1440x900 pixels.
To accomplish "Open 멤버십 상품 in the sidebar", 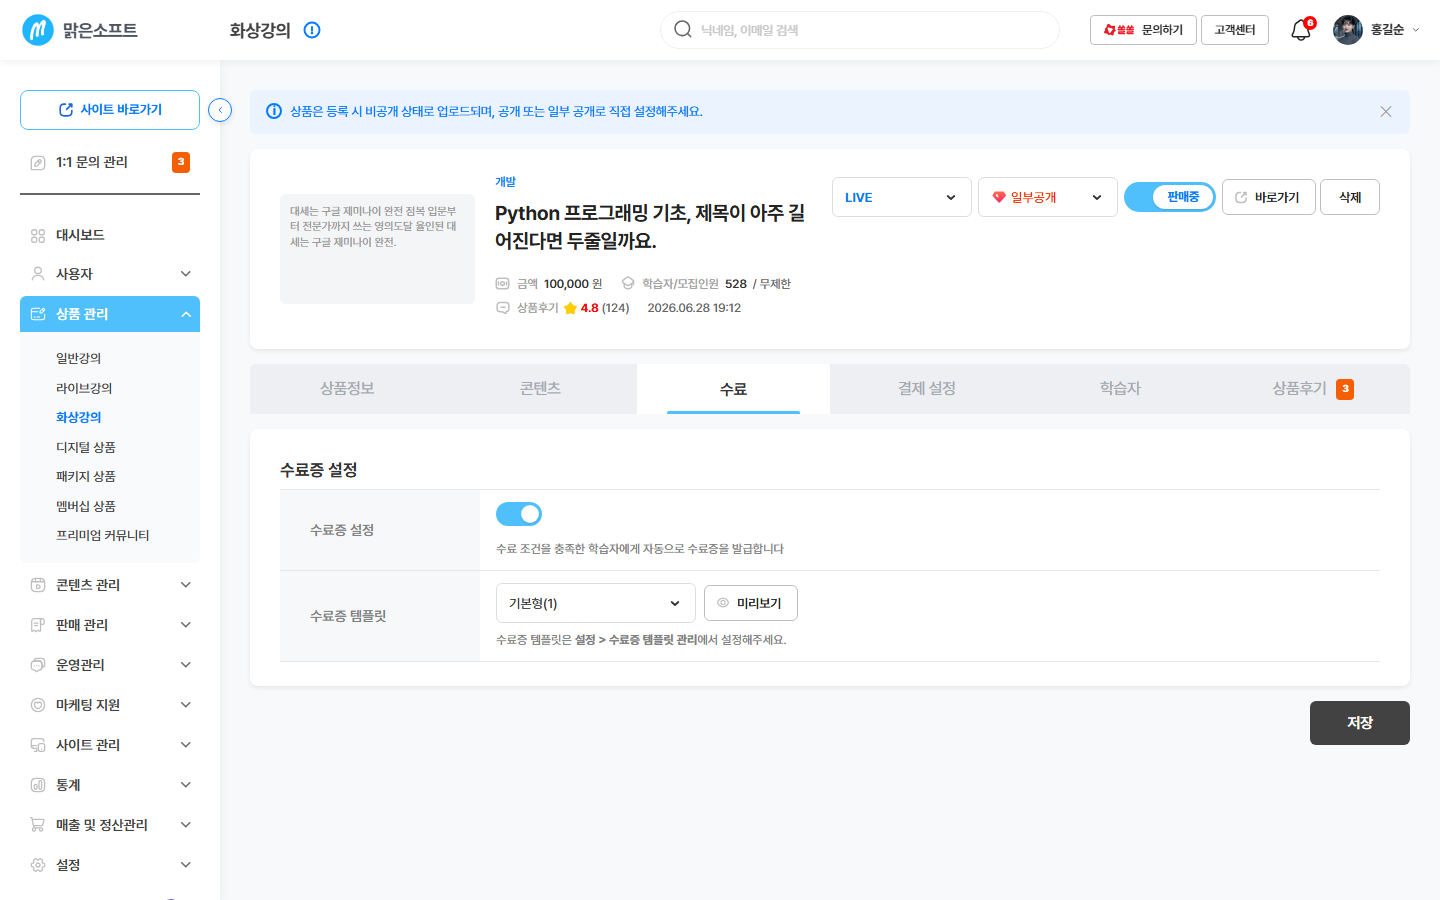I will 86,506.
